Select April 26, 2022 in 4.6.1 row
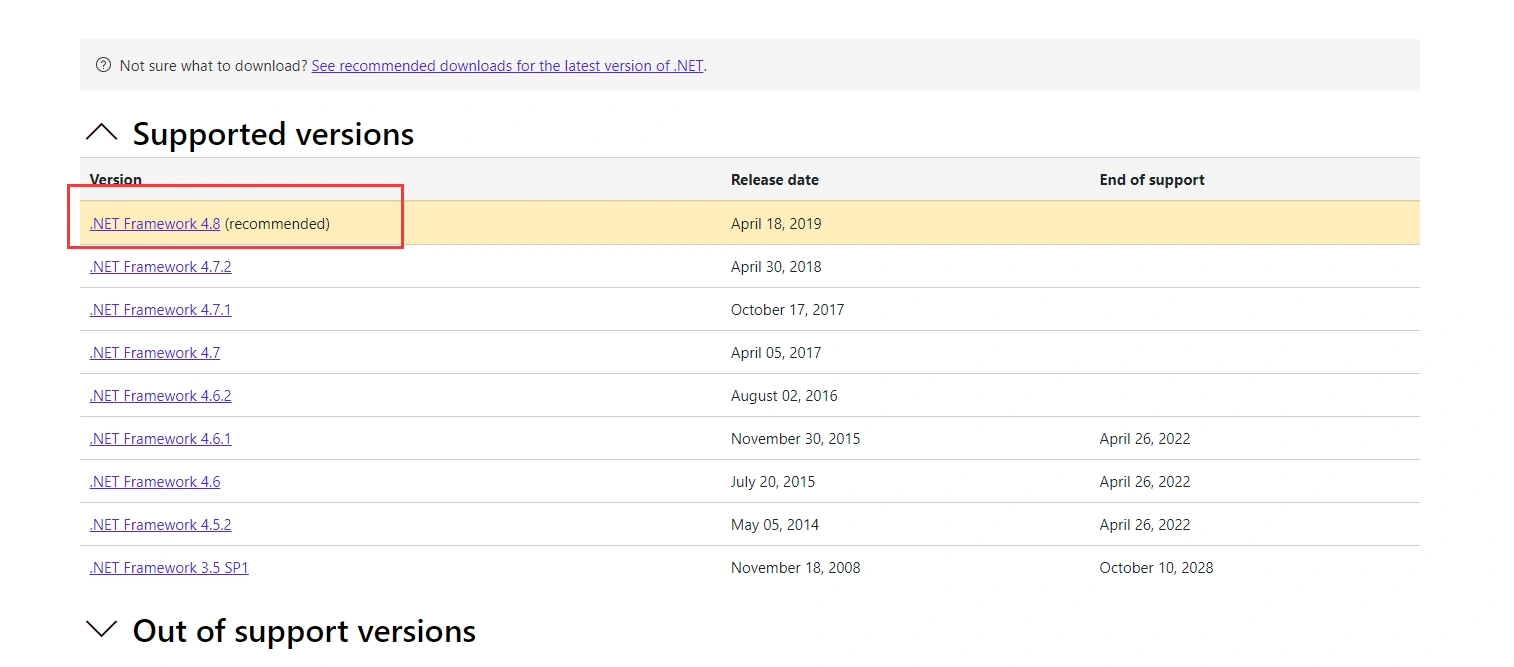Screen dimensions: 1514x667 pyautogui.click(x=1145, y=439)
